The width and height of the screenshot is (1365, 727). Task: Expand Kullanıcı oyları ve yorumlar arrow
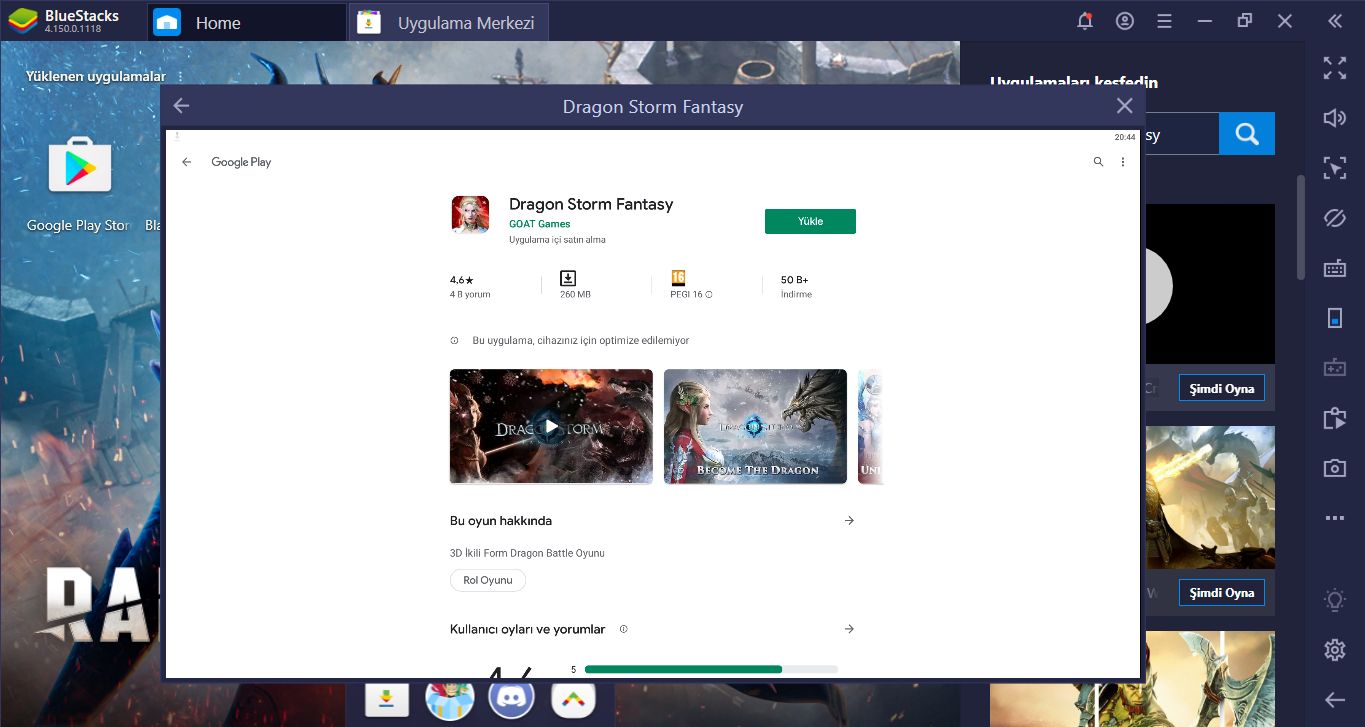pyautogui.click(x=849, y=629)
